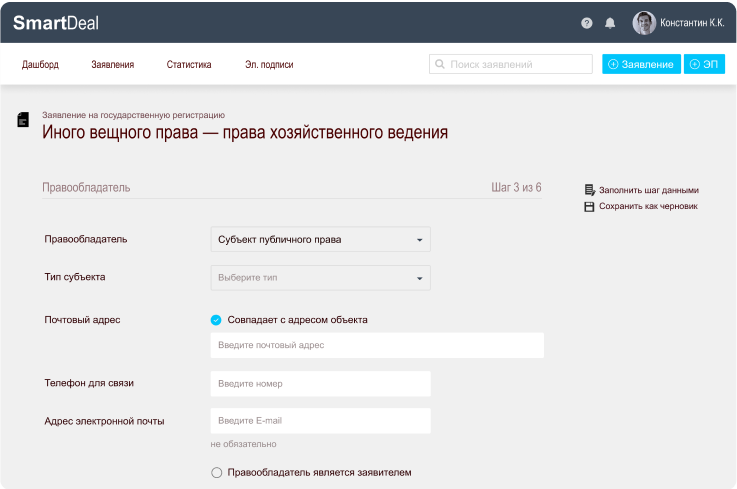Click the Телефон для связи label
The image size is (737, 489).
(x=89, y=383)
